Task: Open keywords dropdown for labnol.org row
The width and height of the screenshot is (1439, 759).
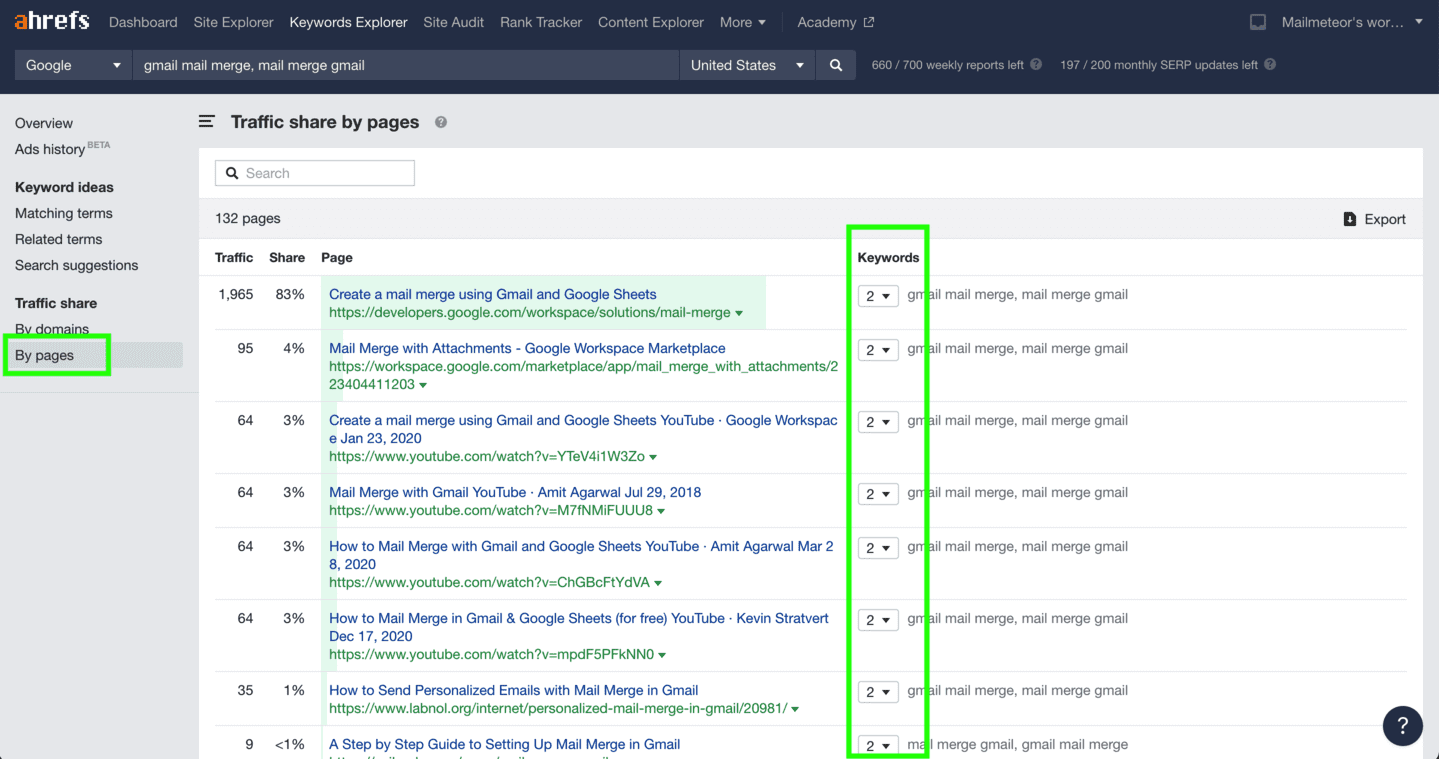Action: (878, 692)
